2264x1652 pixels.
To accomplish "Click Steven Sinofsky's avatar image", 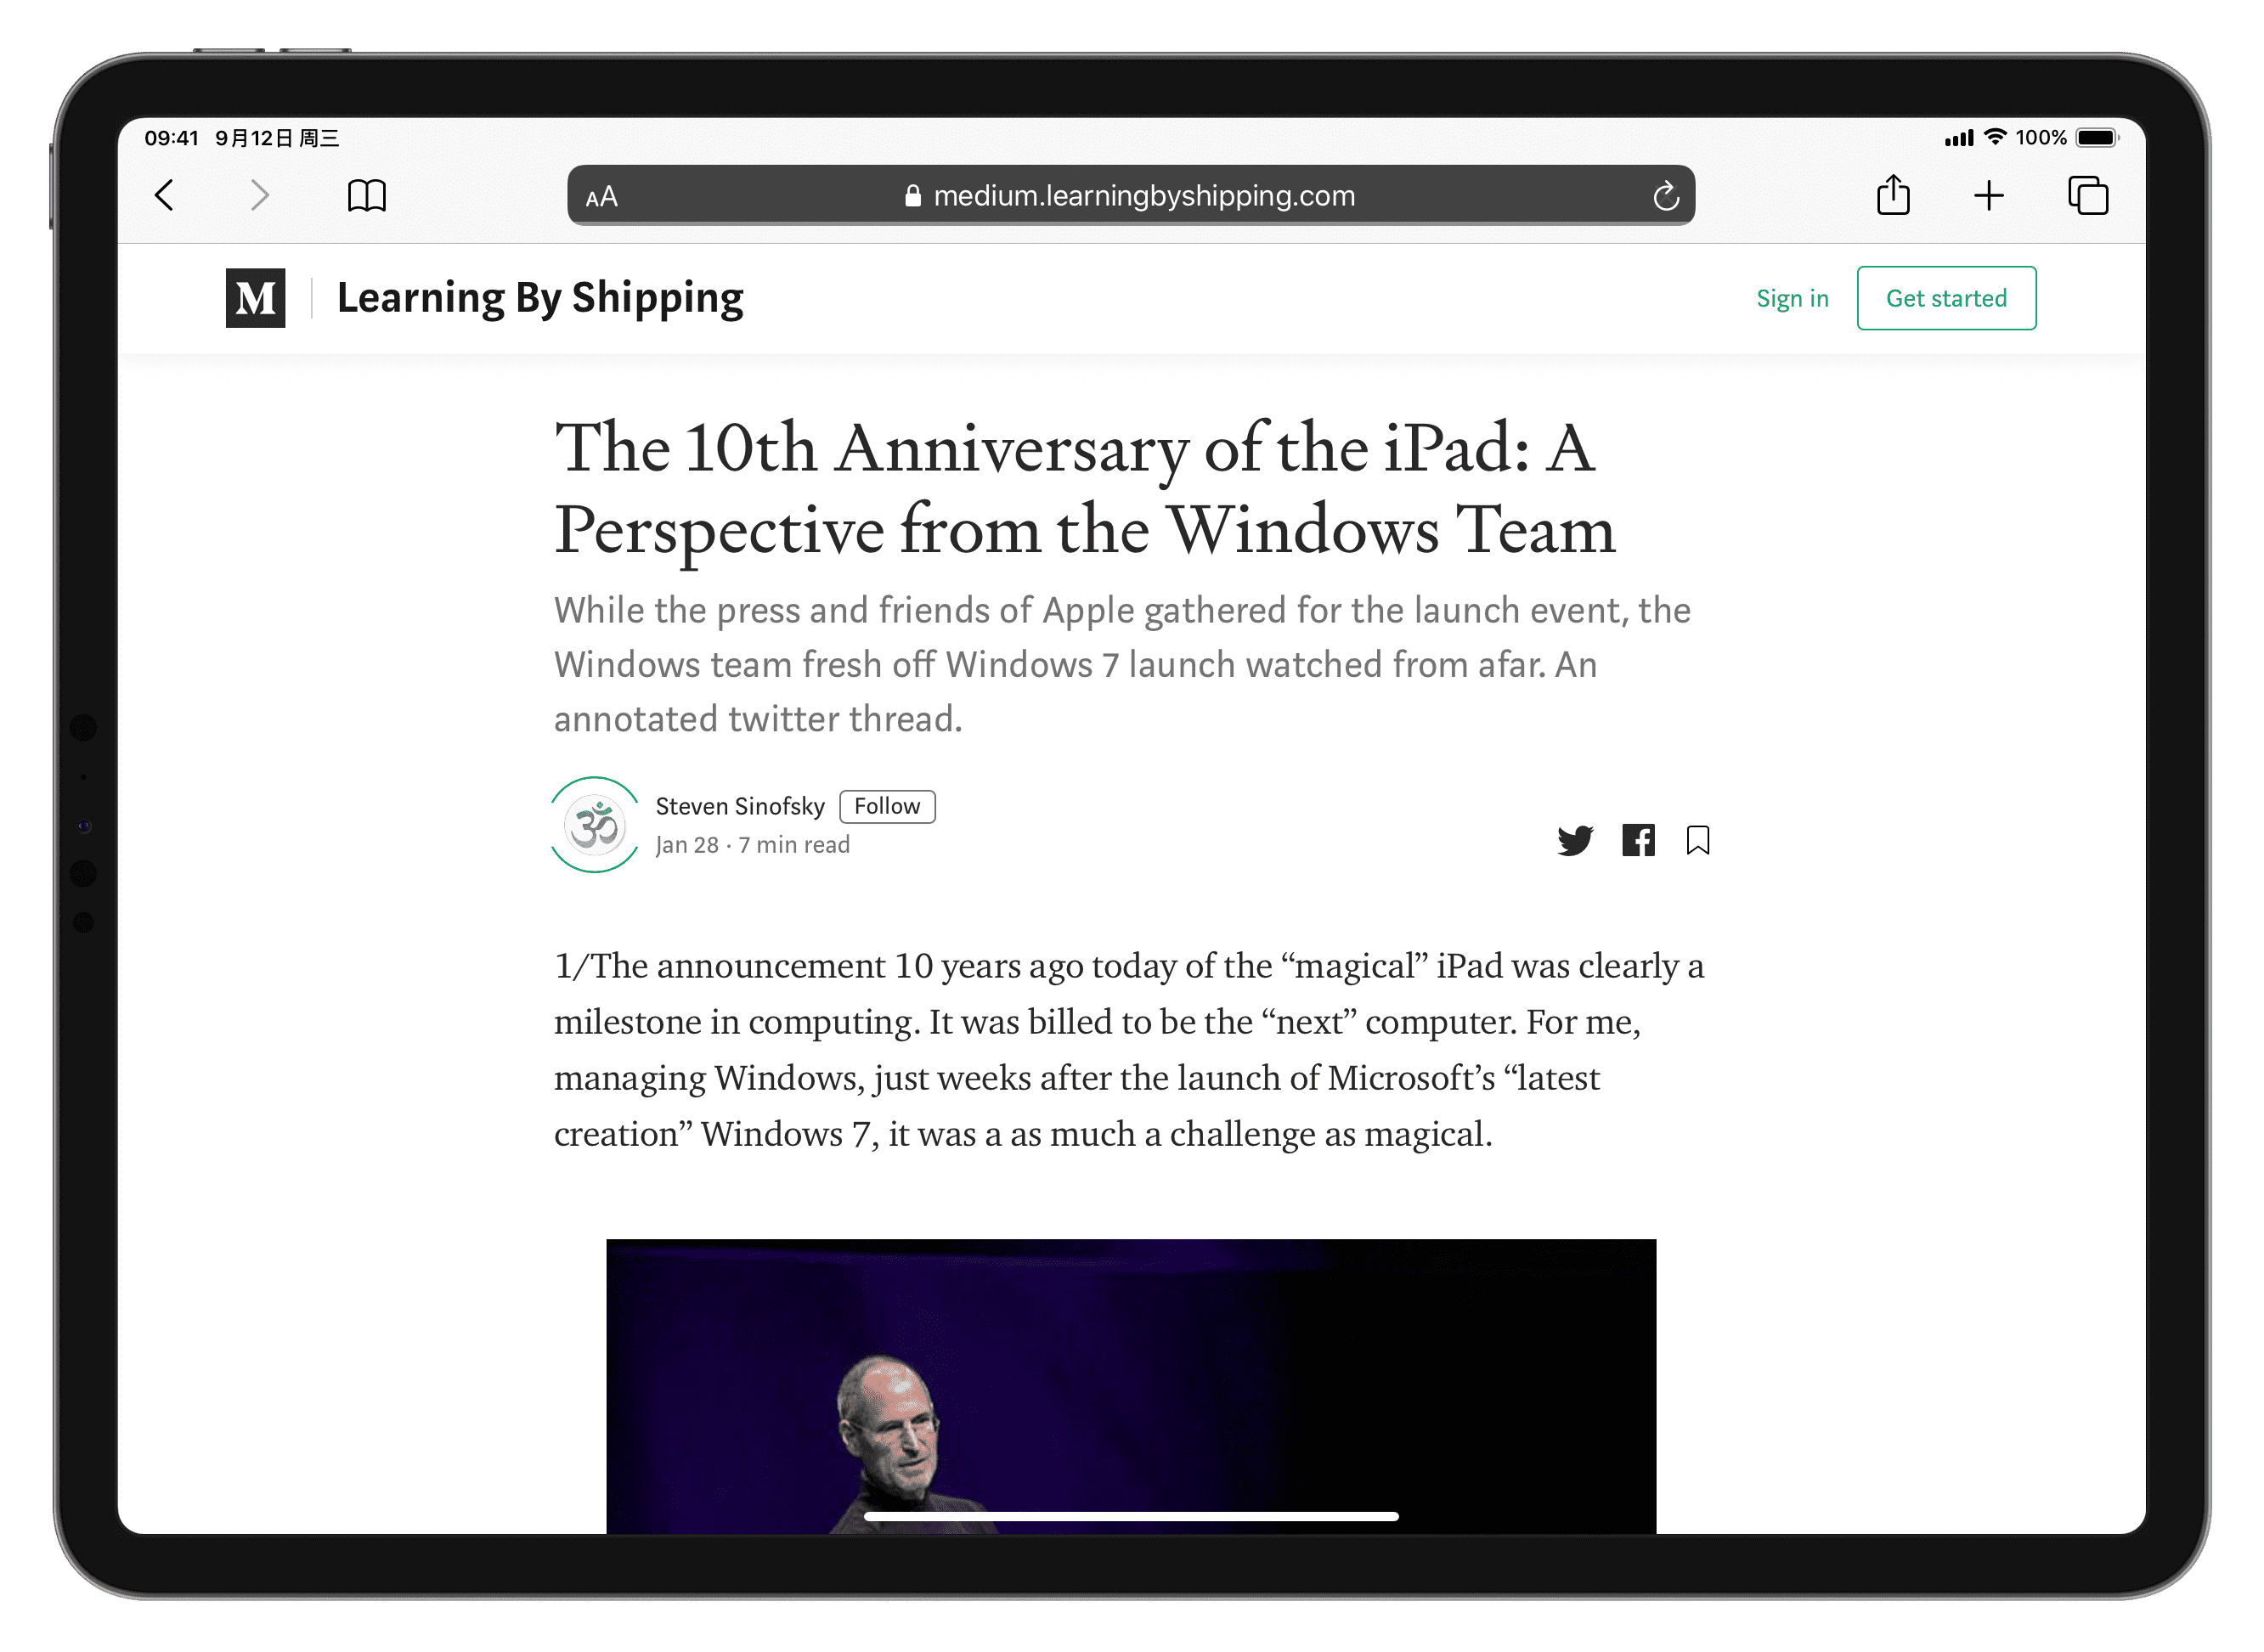I will 596,825.
